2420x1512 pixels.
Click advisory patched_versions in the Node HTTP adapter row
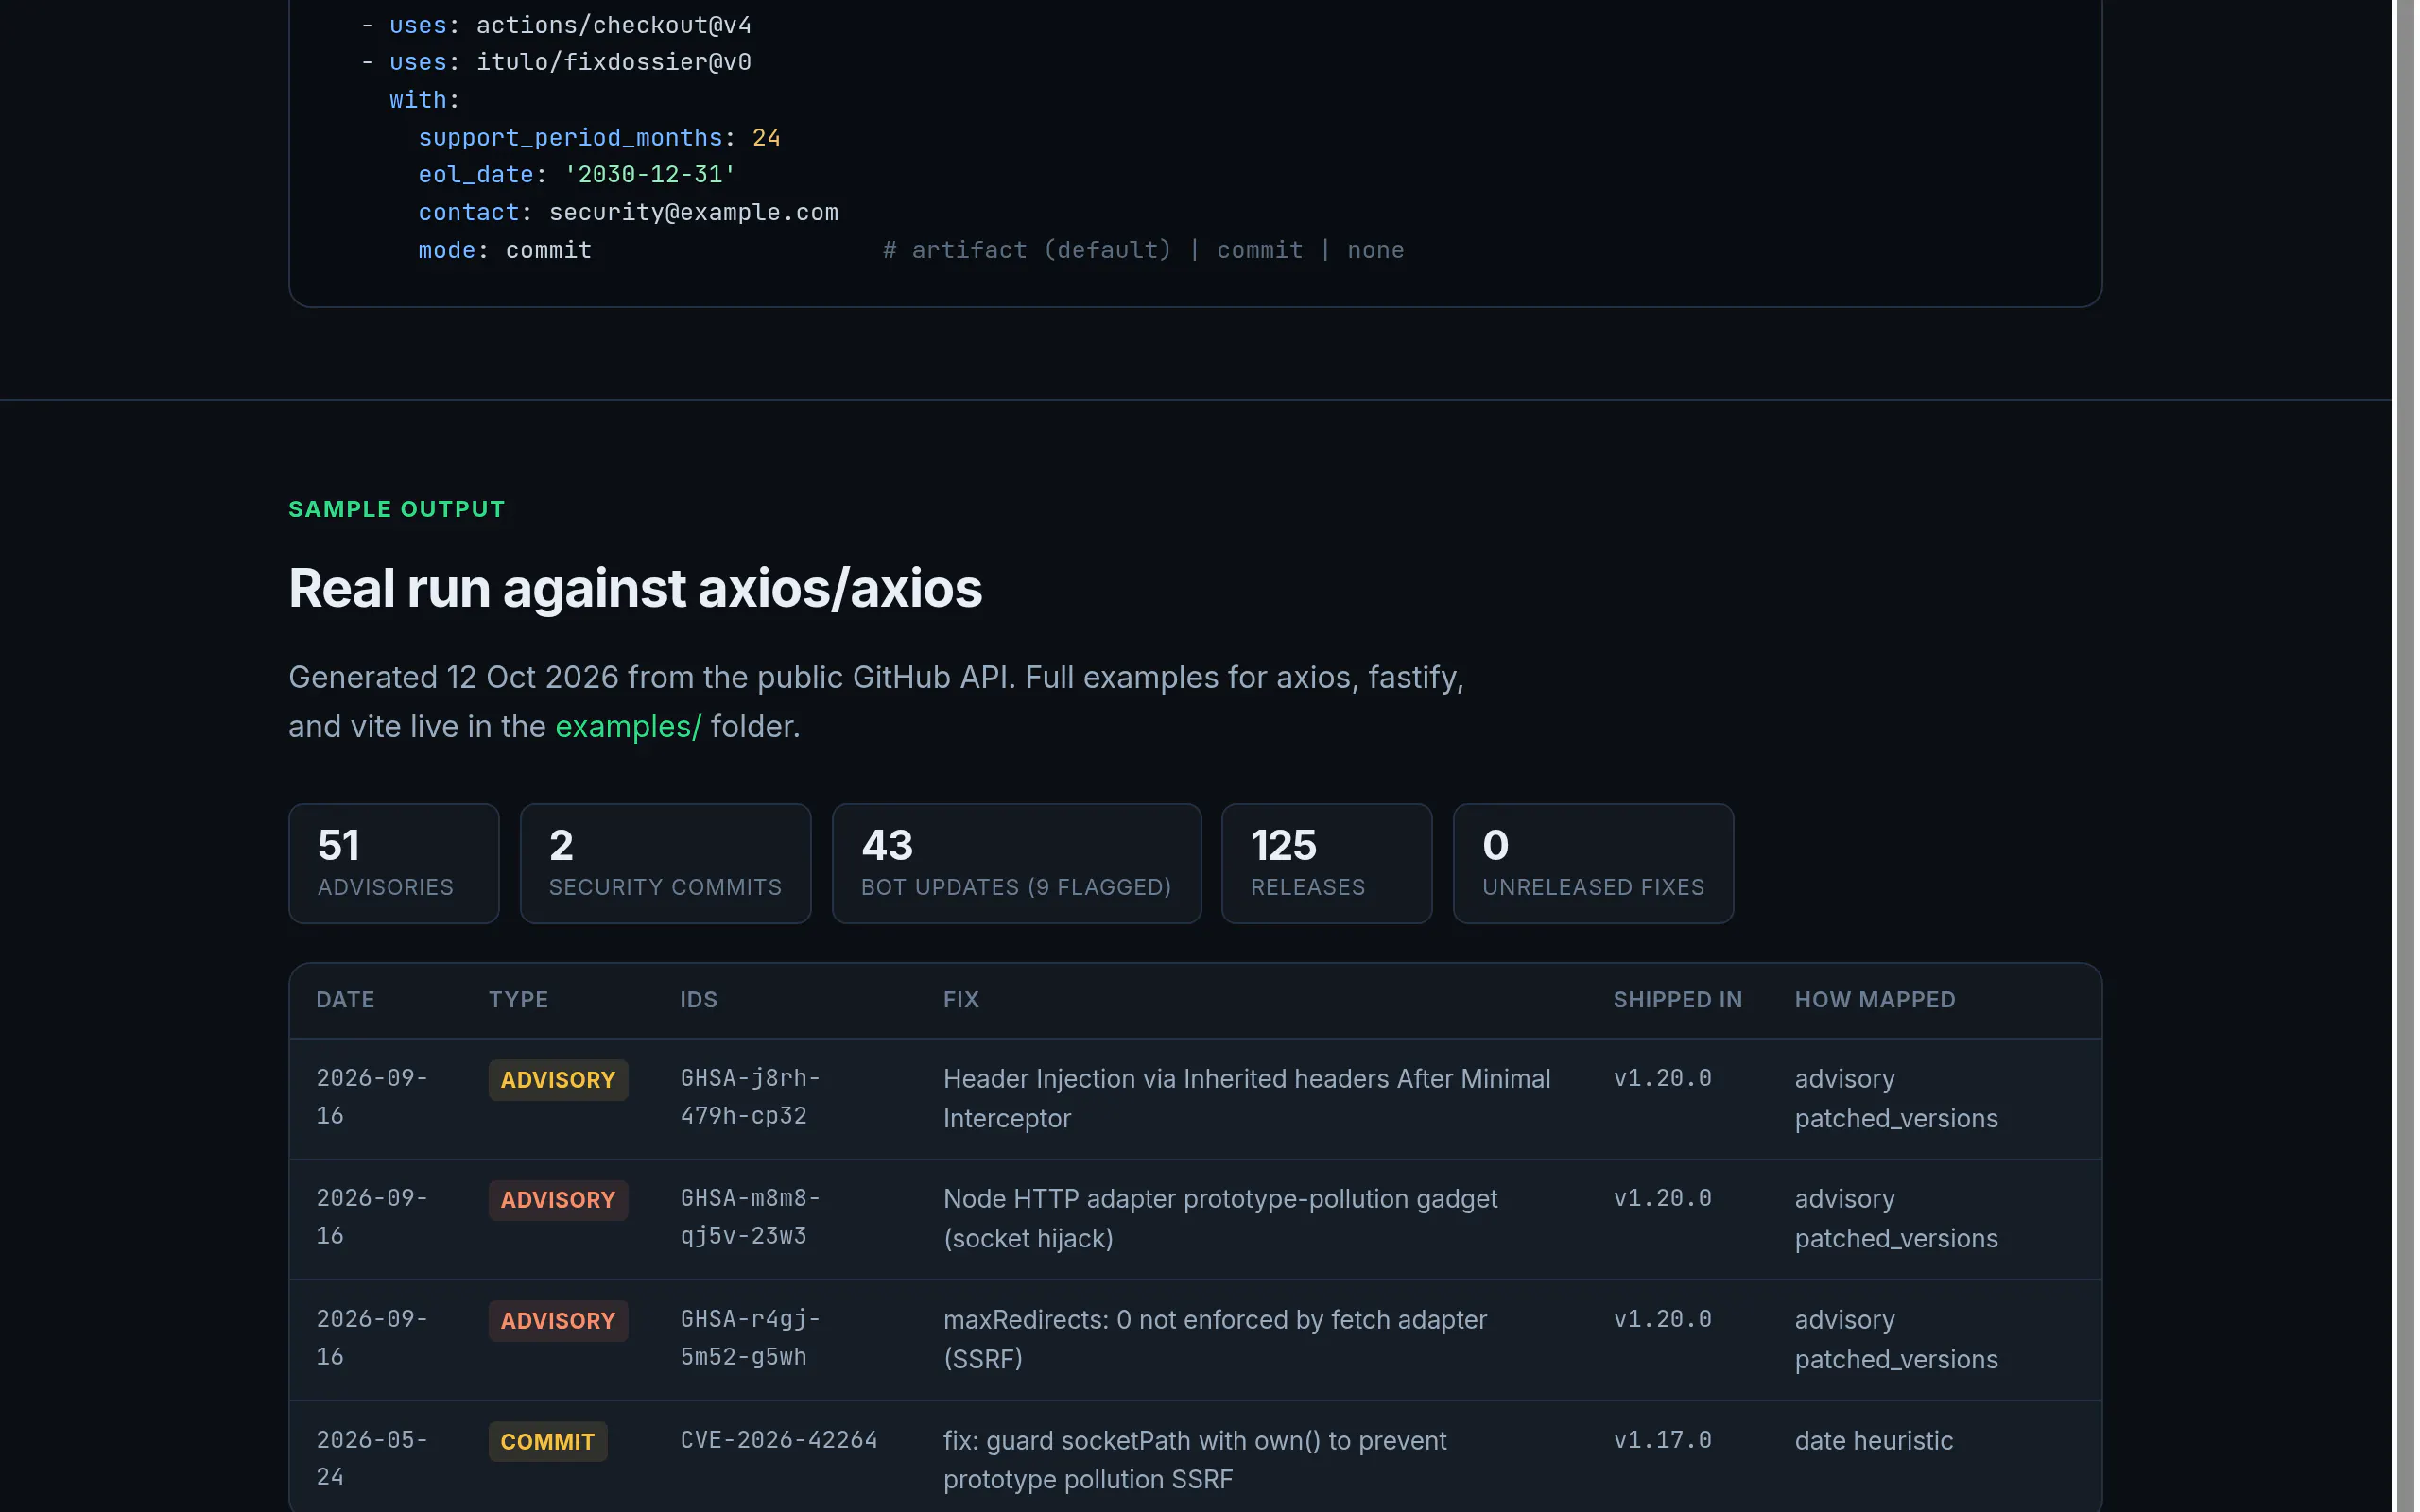click(x=1896, y=1218)
